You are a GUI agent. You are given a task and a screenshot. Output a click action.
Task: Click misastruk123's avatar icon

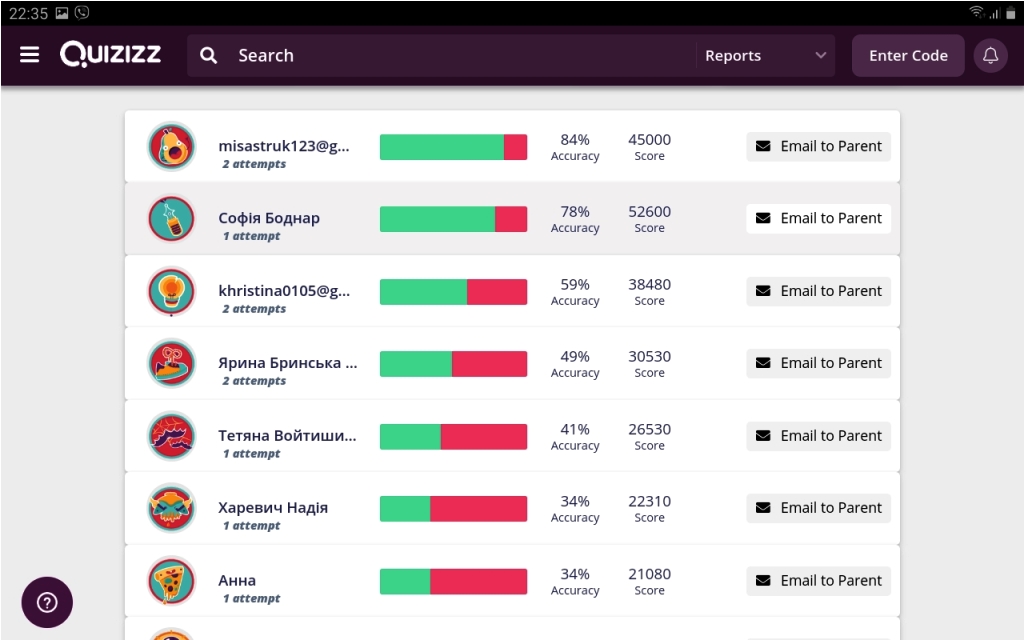point(172,147)
